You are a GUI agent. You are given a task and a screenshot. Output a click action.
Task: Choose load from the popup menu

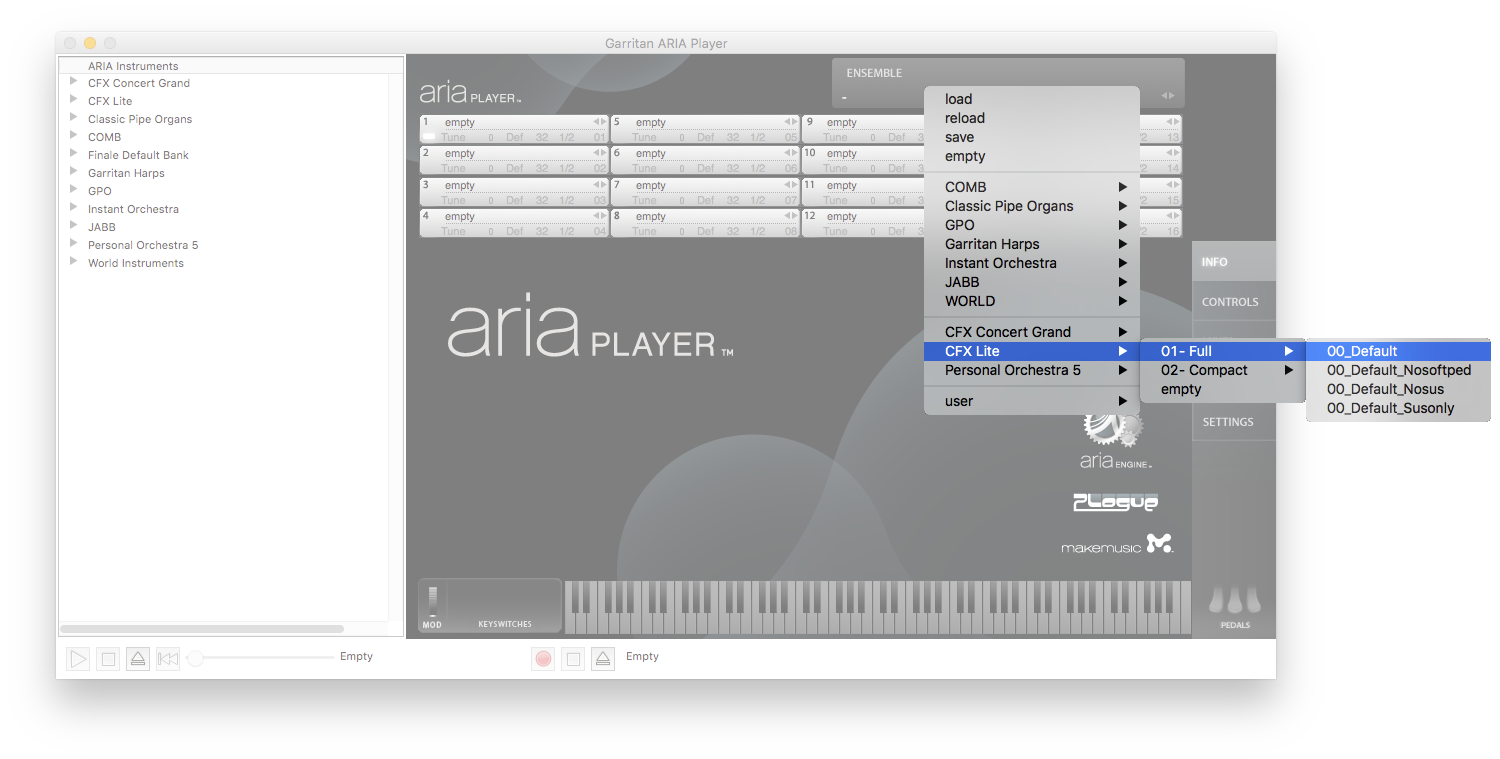tap(1032, 99)
